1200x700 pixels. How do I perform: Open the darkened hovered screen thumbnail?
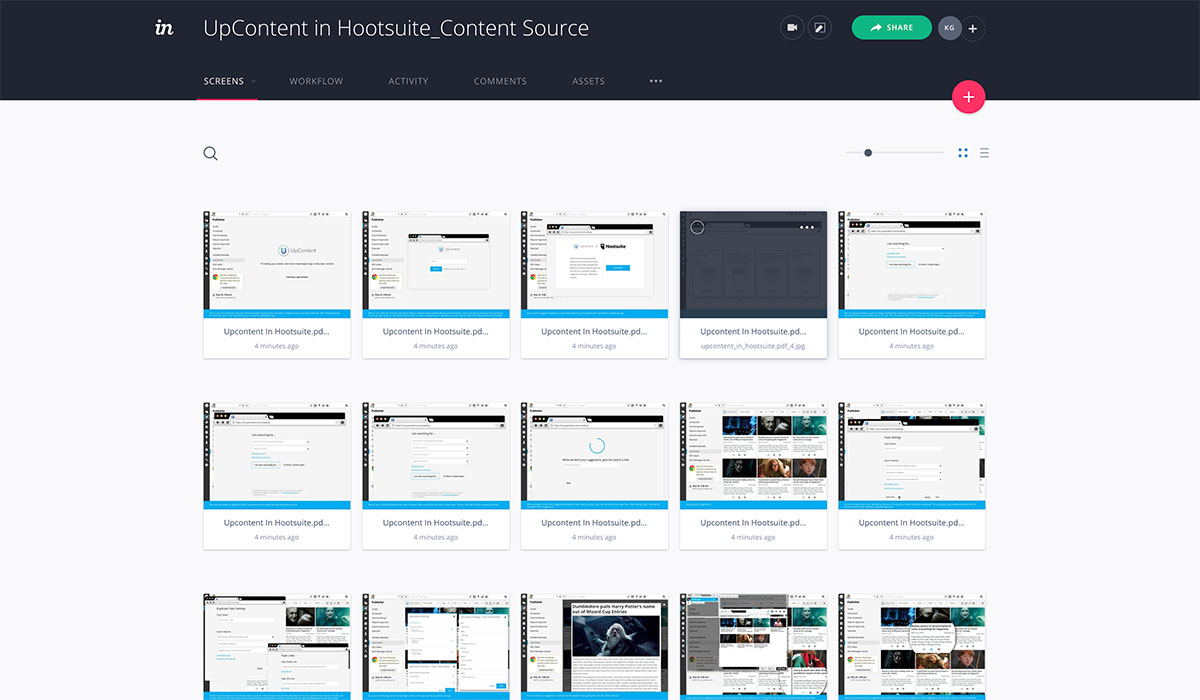tap(753, 265)
